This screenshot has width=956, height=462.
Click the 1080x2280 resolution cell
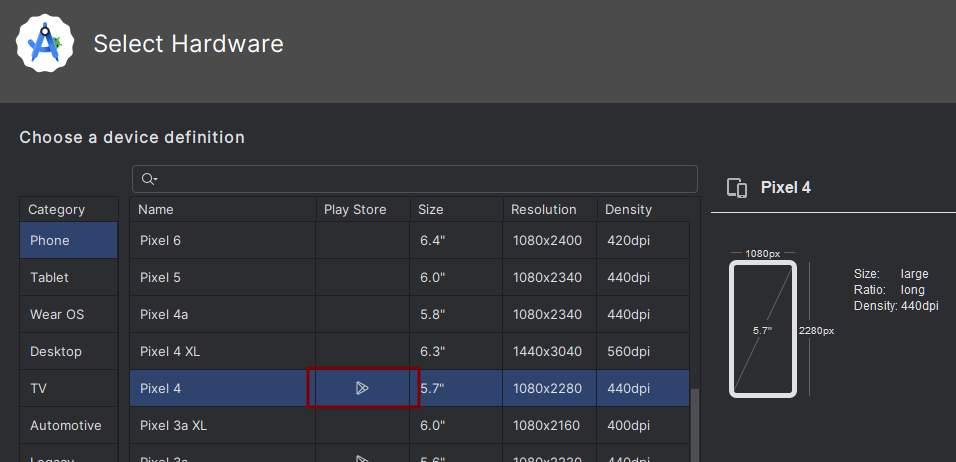(x=550, y=388)
